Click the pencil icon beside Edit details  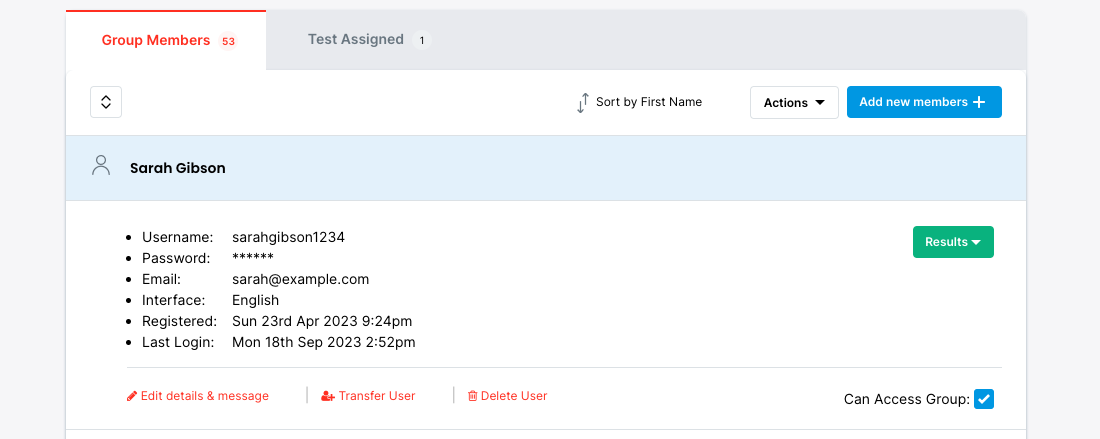[x=132, y=396]
